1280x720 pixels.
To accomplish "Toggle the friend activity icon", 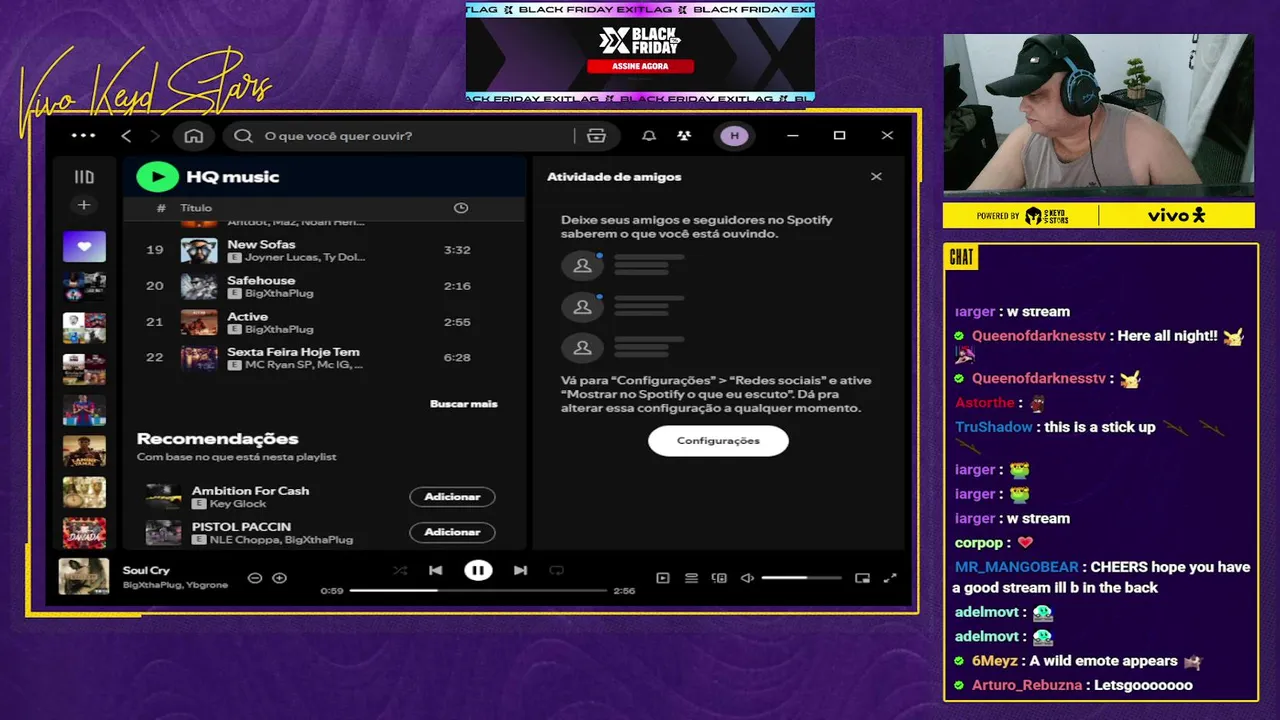I will tap(684, 136).
